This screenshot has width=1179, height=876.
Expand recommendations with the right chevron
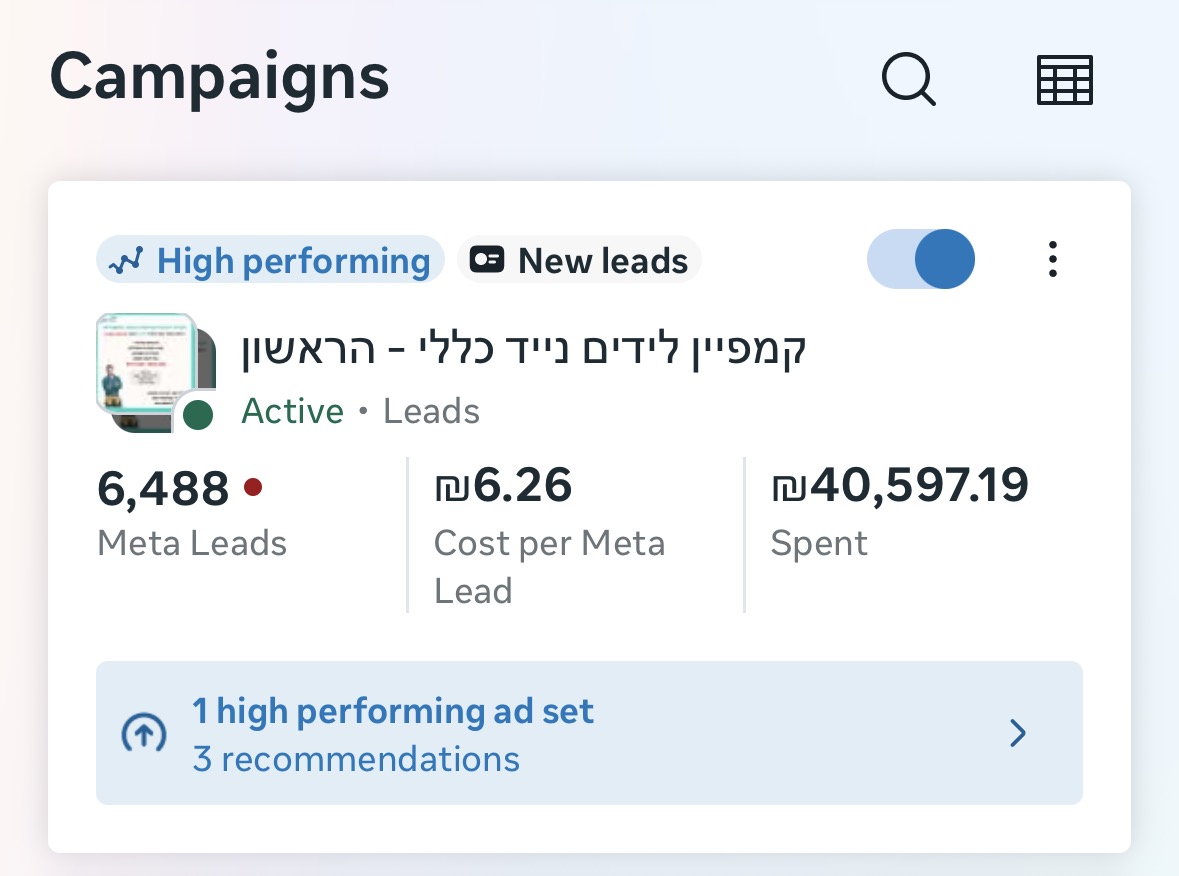tap(1018, 734)
